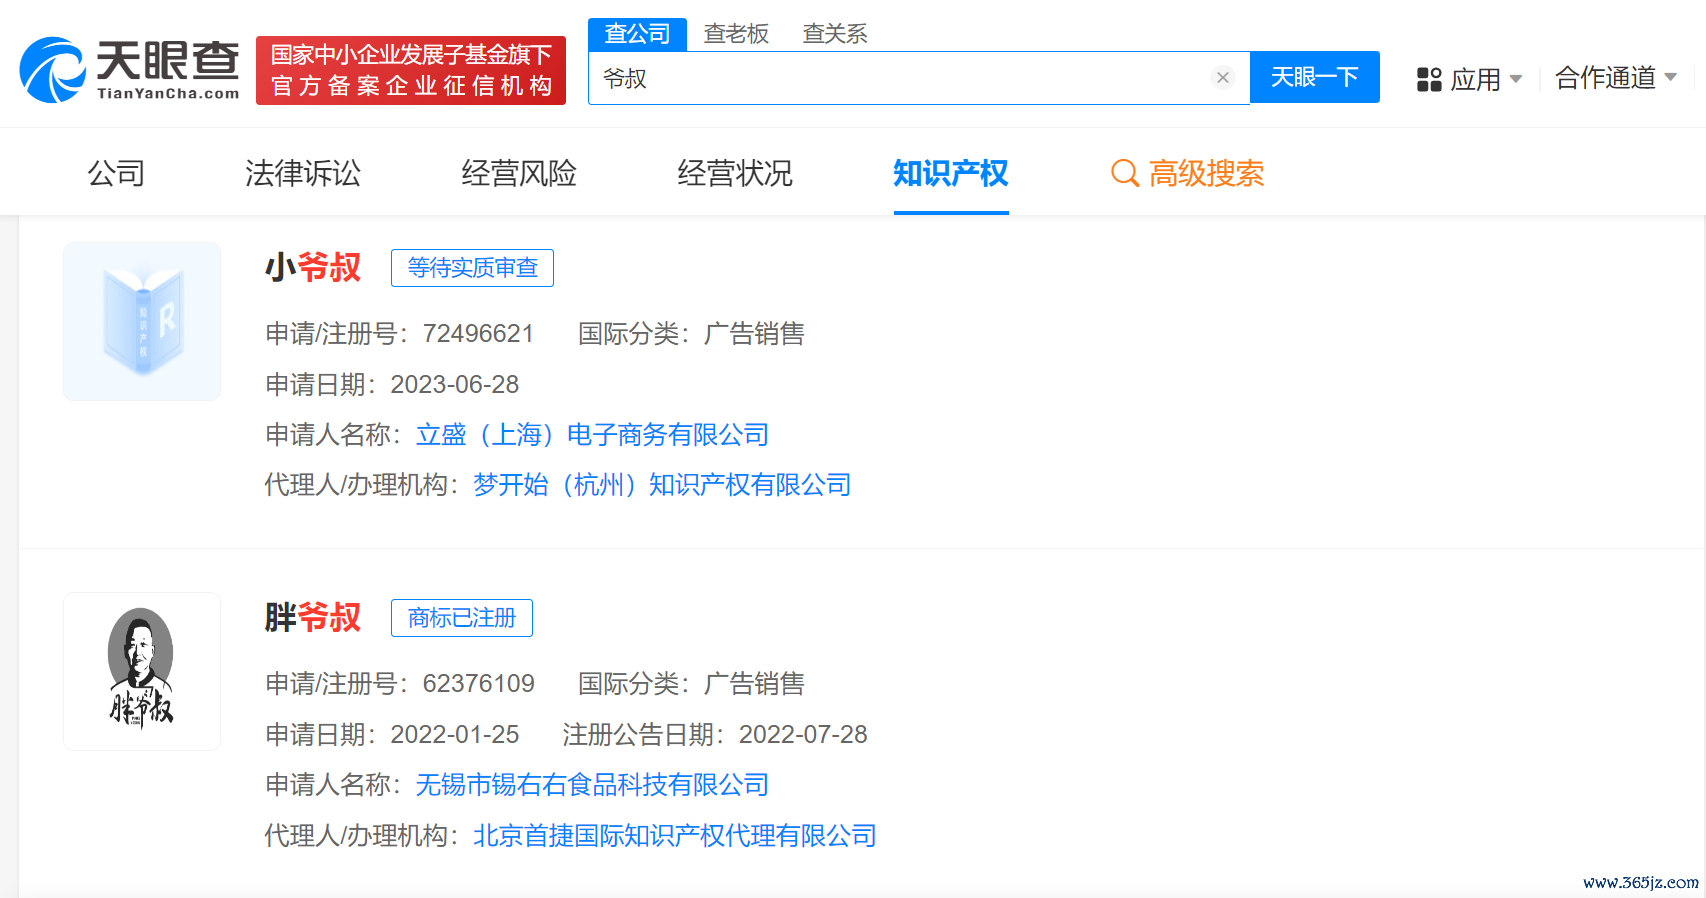The image size is (1706, 898).
Task: Open the 法律诉讼 category tab
Action: 302,174
